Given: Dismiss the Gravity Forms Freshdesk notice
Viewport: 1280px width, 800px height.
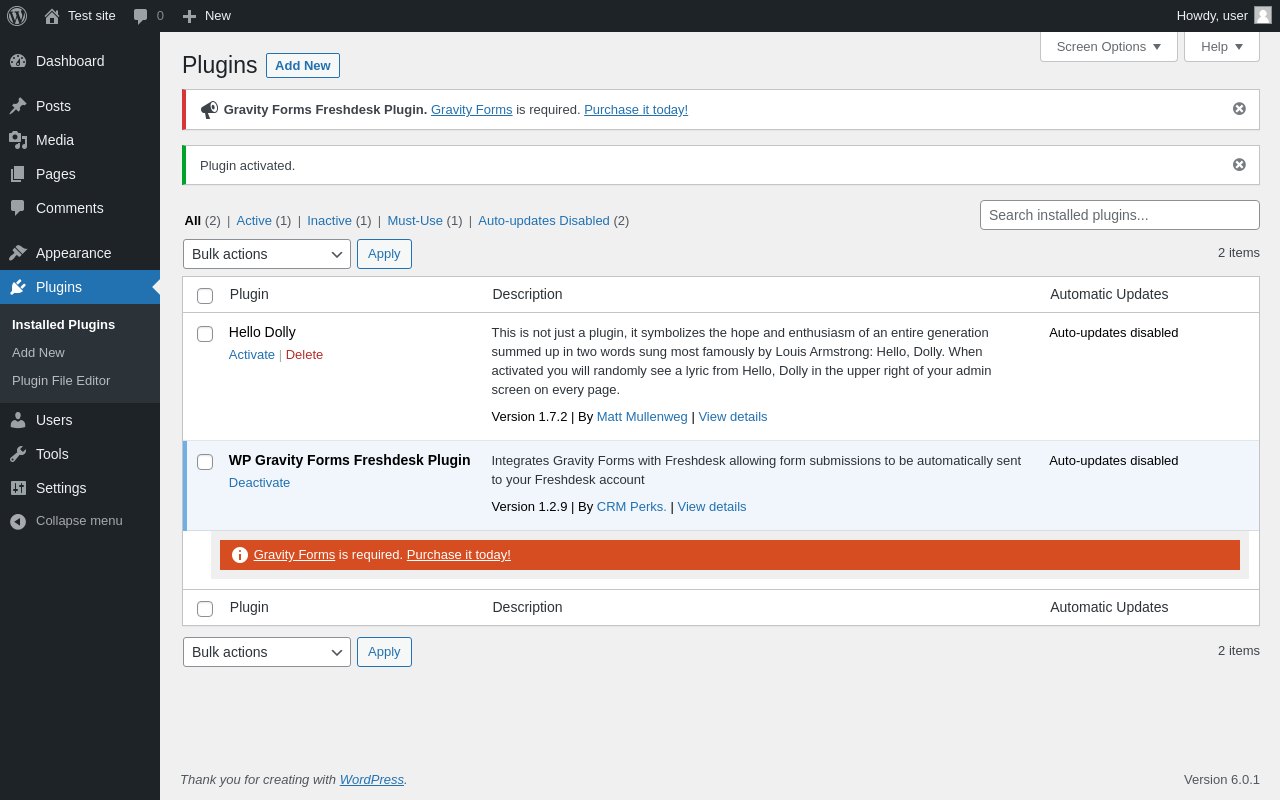Looking at the screenshot, I should [x=1239, y=109].
